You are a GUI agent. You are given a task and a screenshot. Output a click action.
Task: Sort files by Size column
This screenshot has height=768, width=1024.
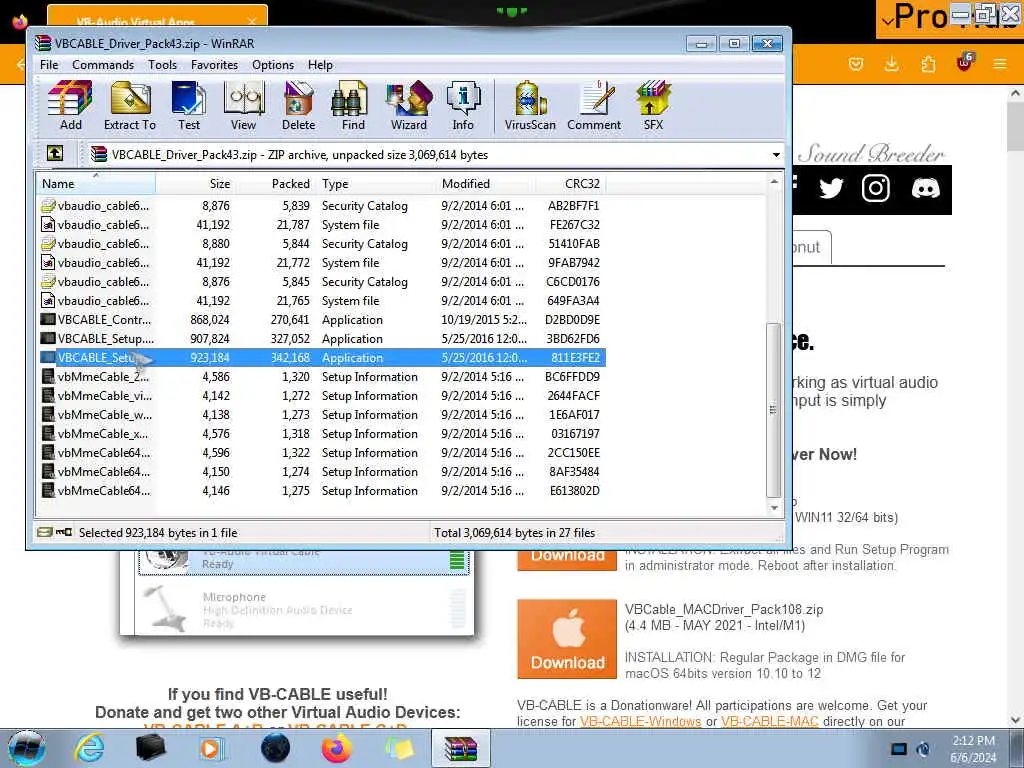tap(195, 184)
